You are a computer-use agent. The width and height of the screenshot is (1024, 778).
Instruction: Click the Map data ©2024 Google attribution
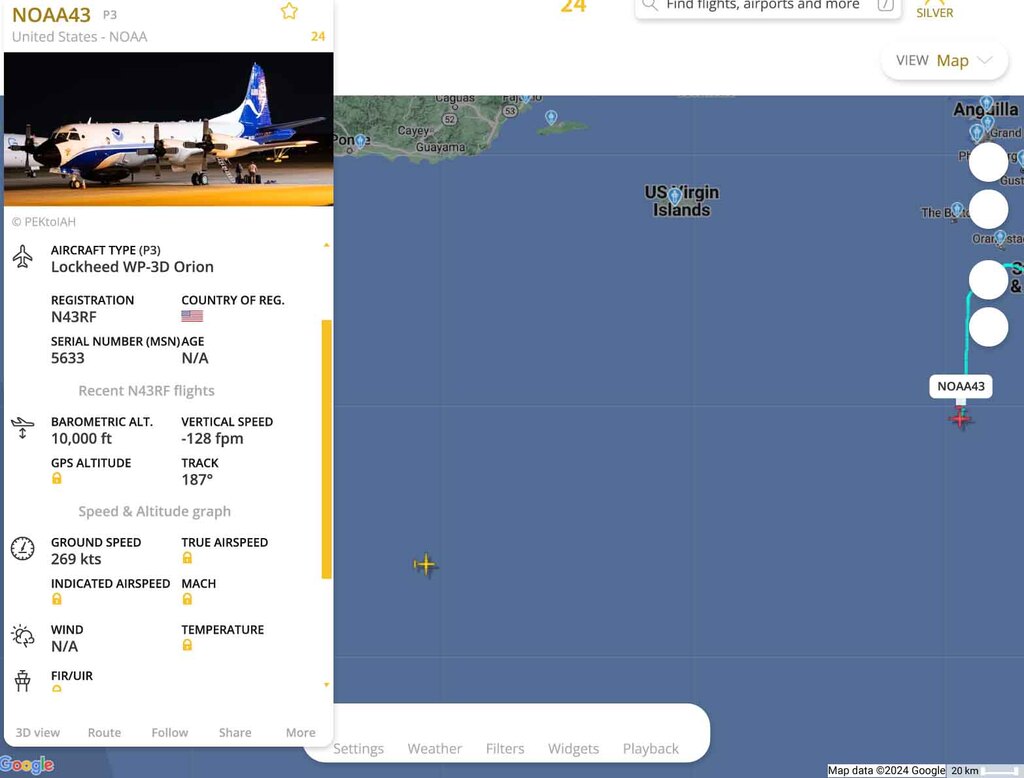tap(886, 771)
